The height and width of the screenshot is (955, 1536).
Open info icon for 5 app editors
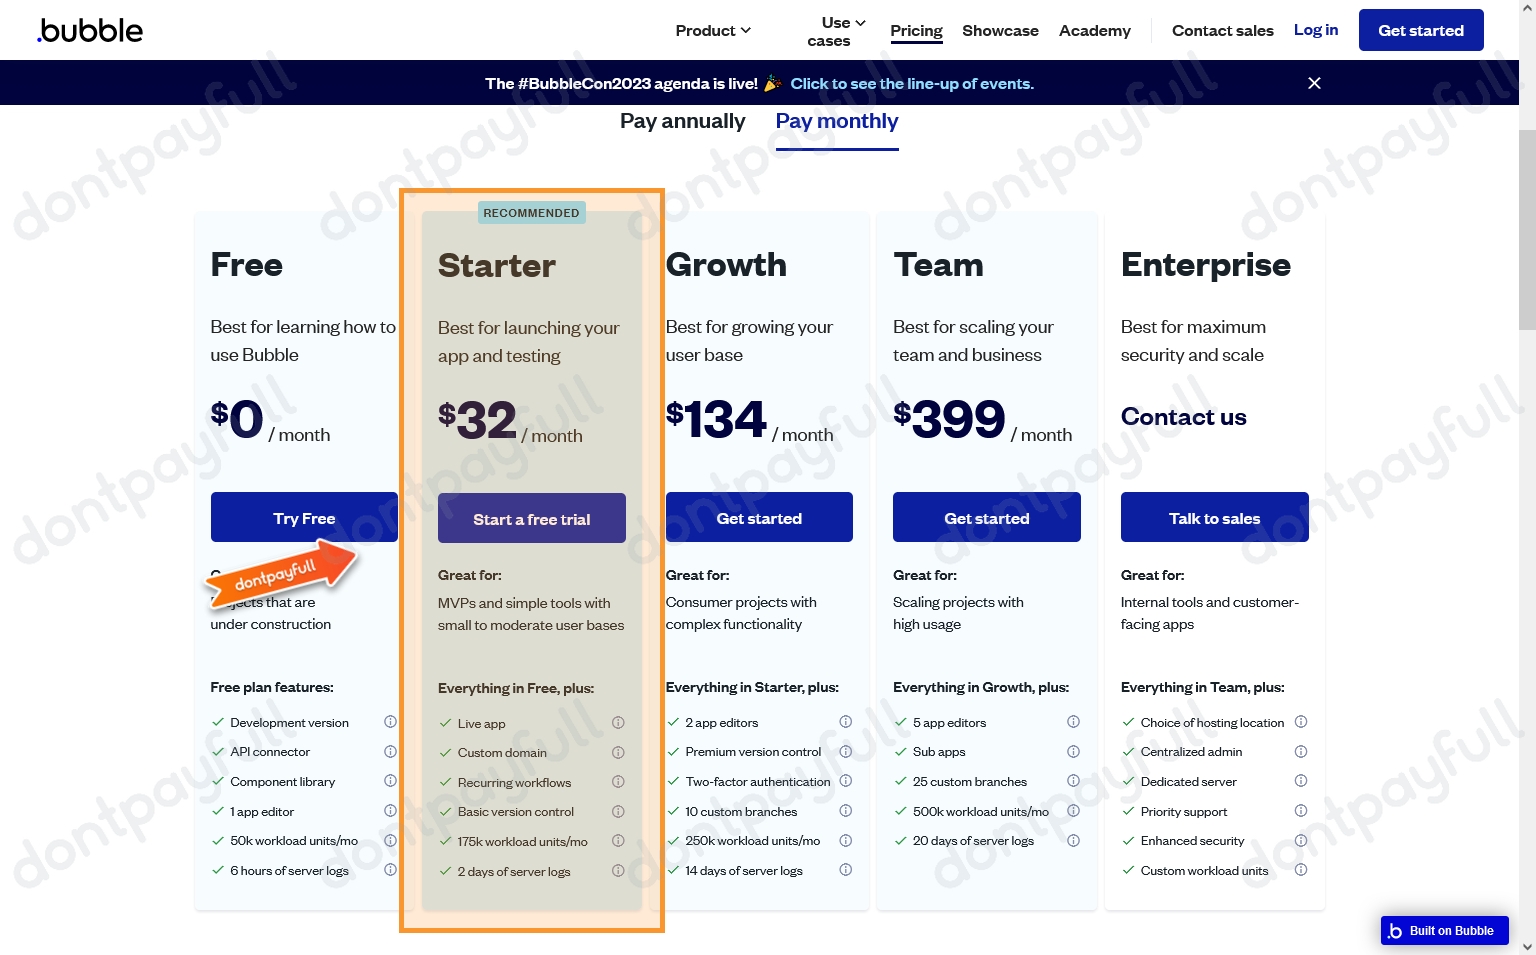(1073, 722)
